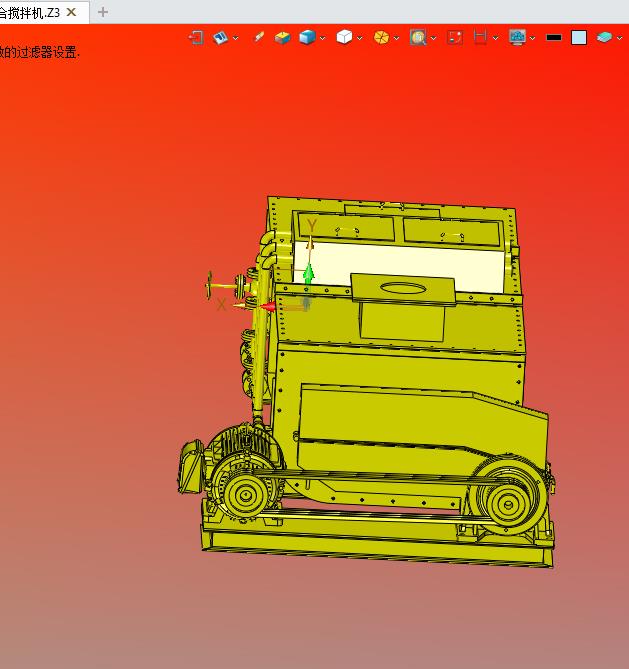
Task: Click the black color swatch
Action: coord(554,38)
